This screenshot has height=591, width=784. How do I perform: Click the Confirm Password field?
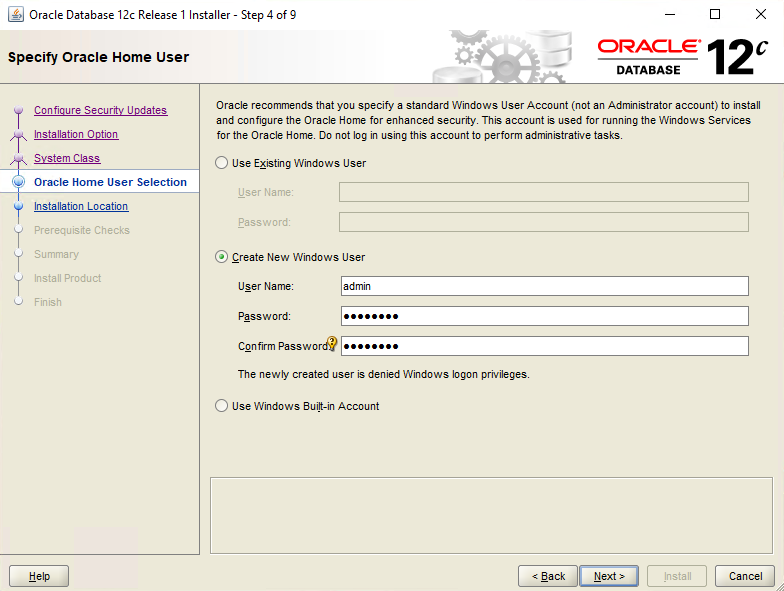pyautogui.click(x=544, y=346)
